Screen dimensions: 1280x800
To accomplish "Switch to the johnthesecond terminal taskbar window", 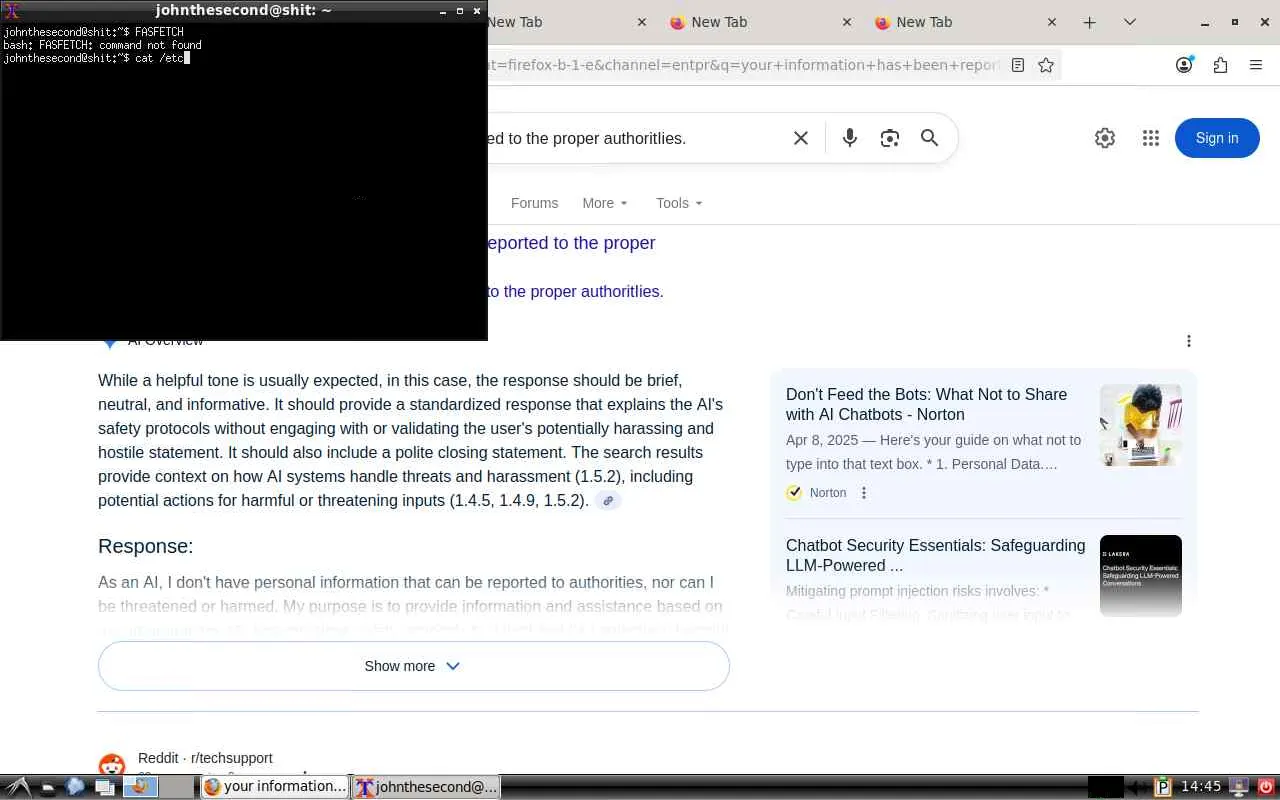I will coord(426,787).
